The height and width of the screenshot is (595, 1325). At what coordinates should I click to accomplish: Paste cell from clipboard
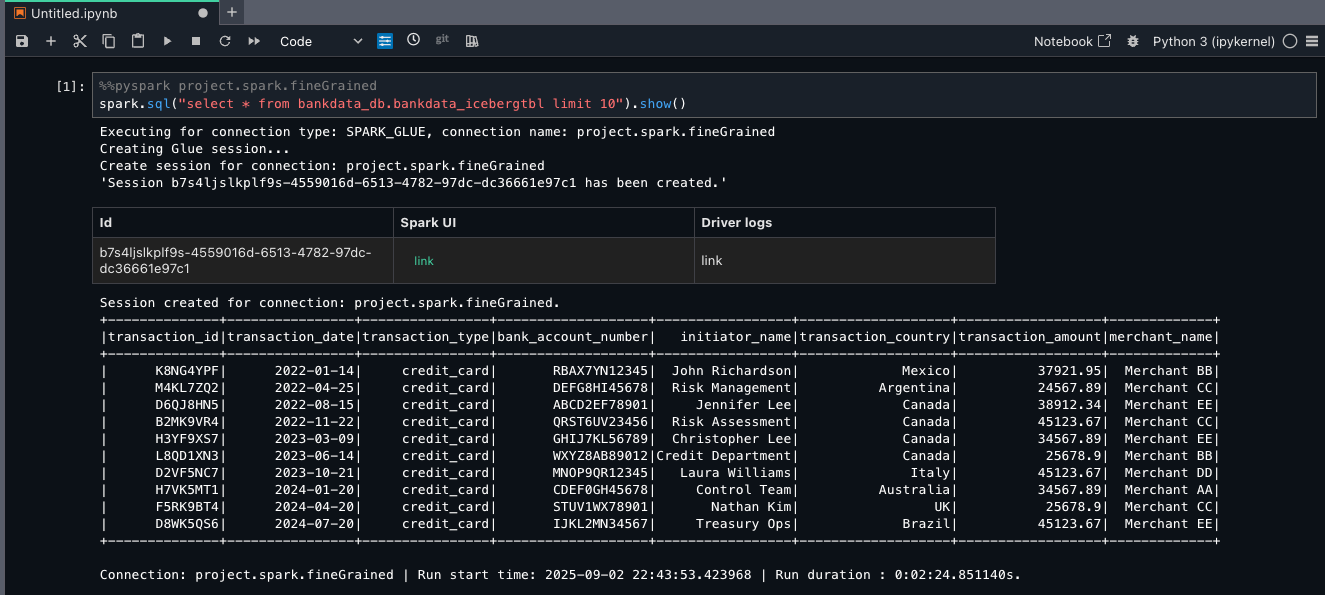click(x=138, y=41)
